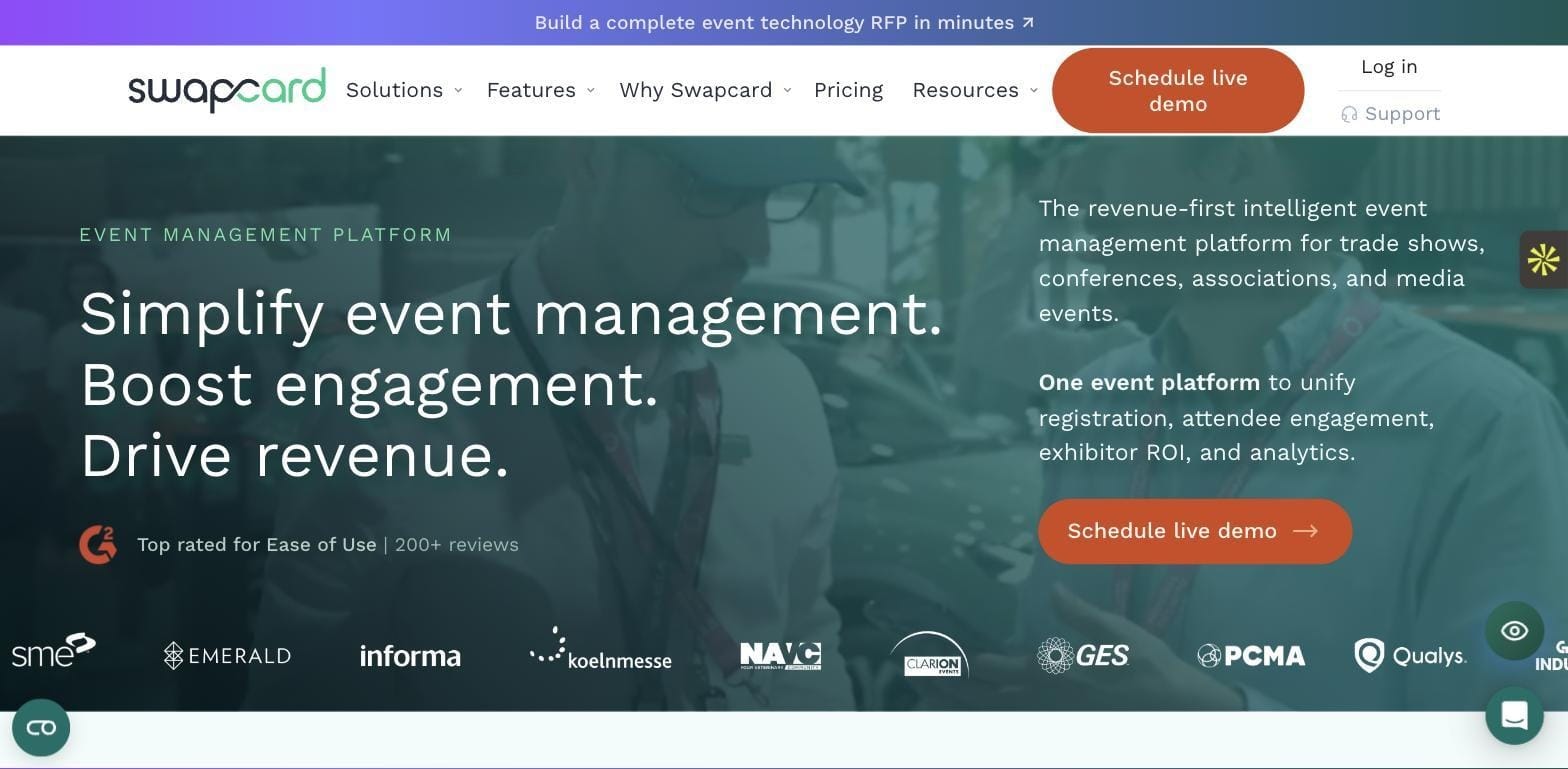The width and height of the screenshot is (1568, 769).
Task: Open the Pricing page
Action: point(848,90)
